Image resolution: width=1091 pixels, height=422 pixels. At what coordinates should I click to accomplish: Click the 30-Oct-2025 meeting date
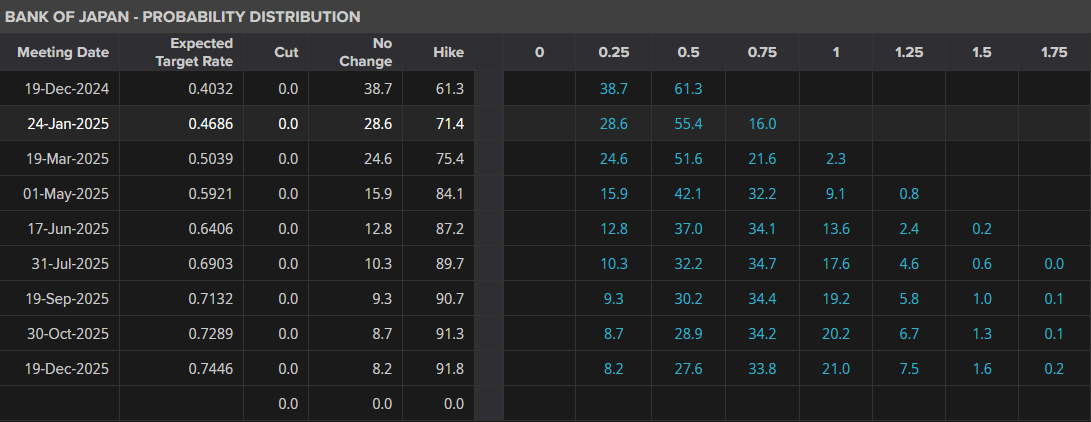coord(67,333)
